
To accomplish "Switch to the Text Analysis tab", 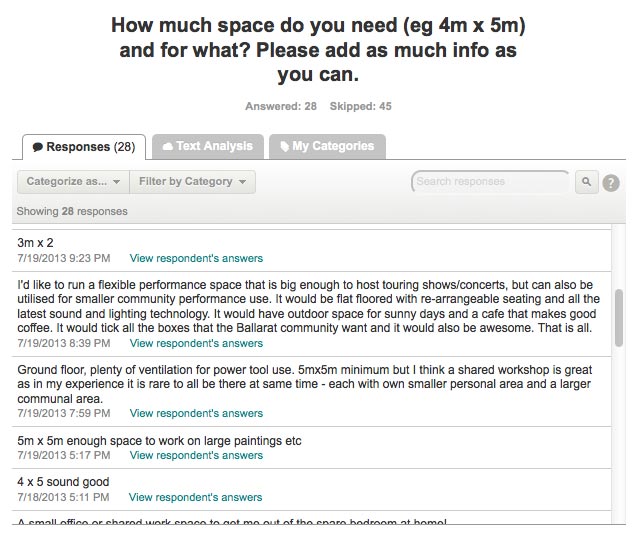I will [207, 146].
